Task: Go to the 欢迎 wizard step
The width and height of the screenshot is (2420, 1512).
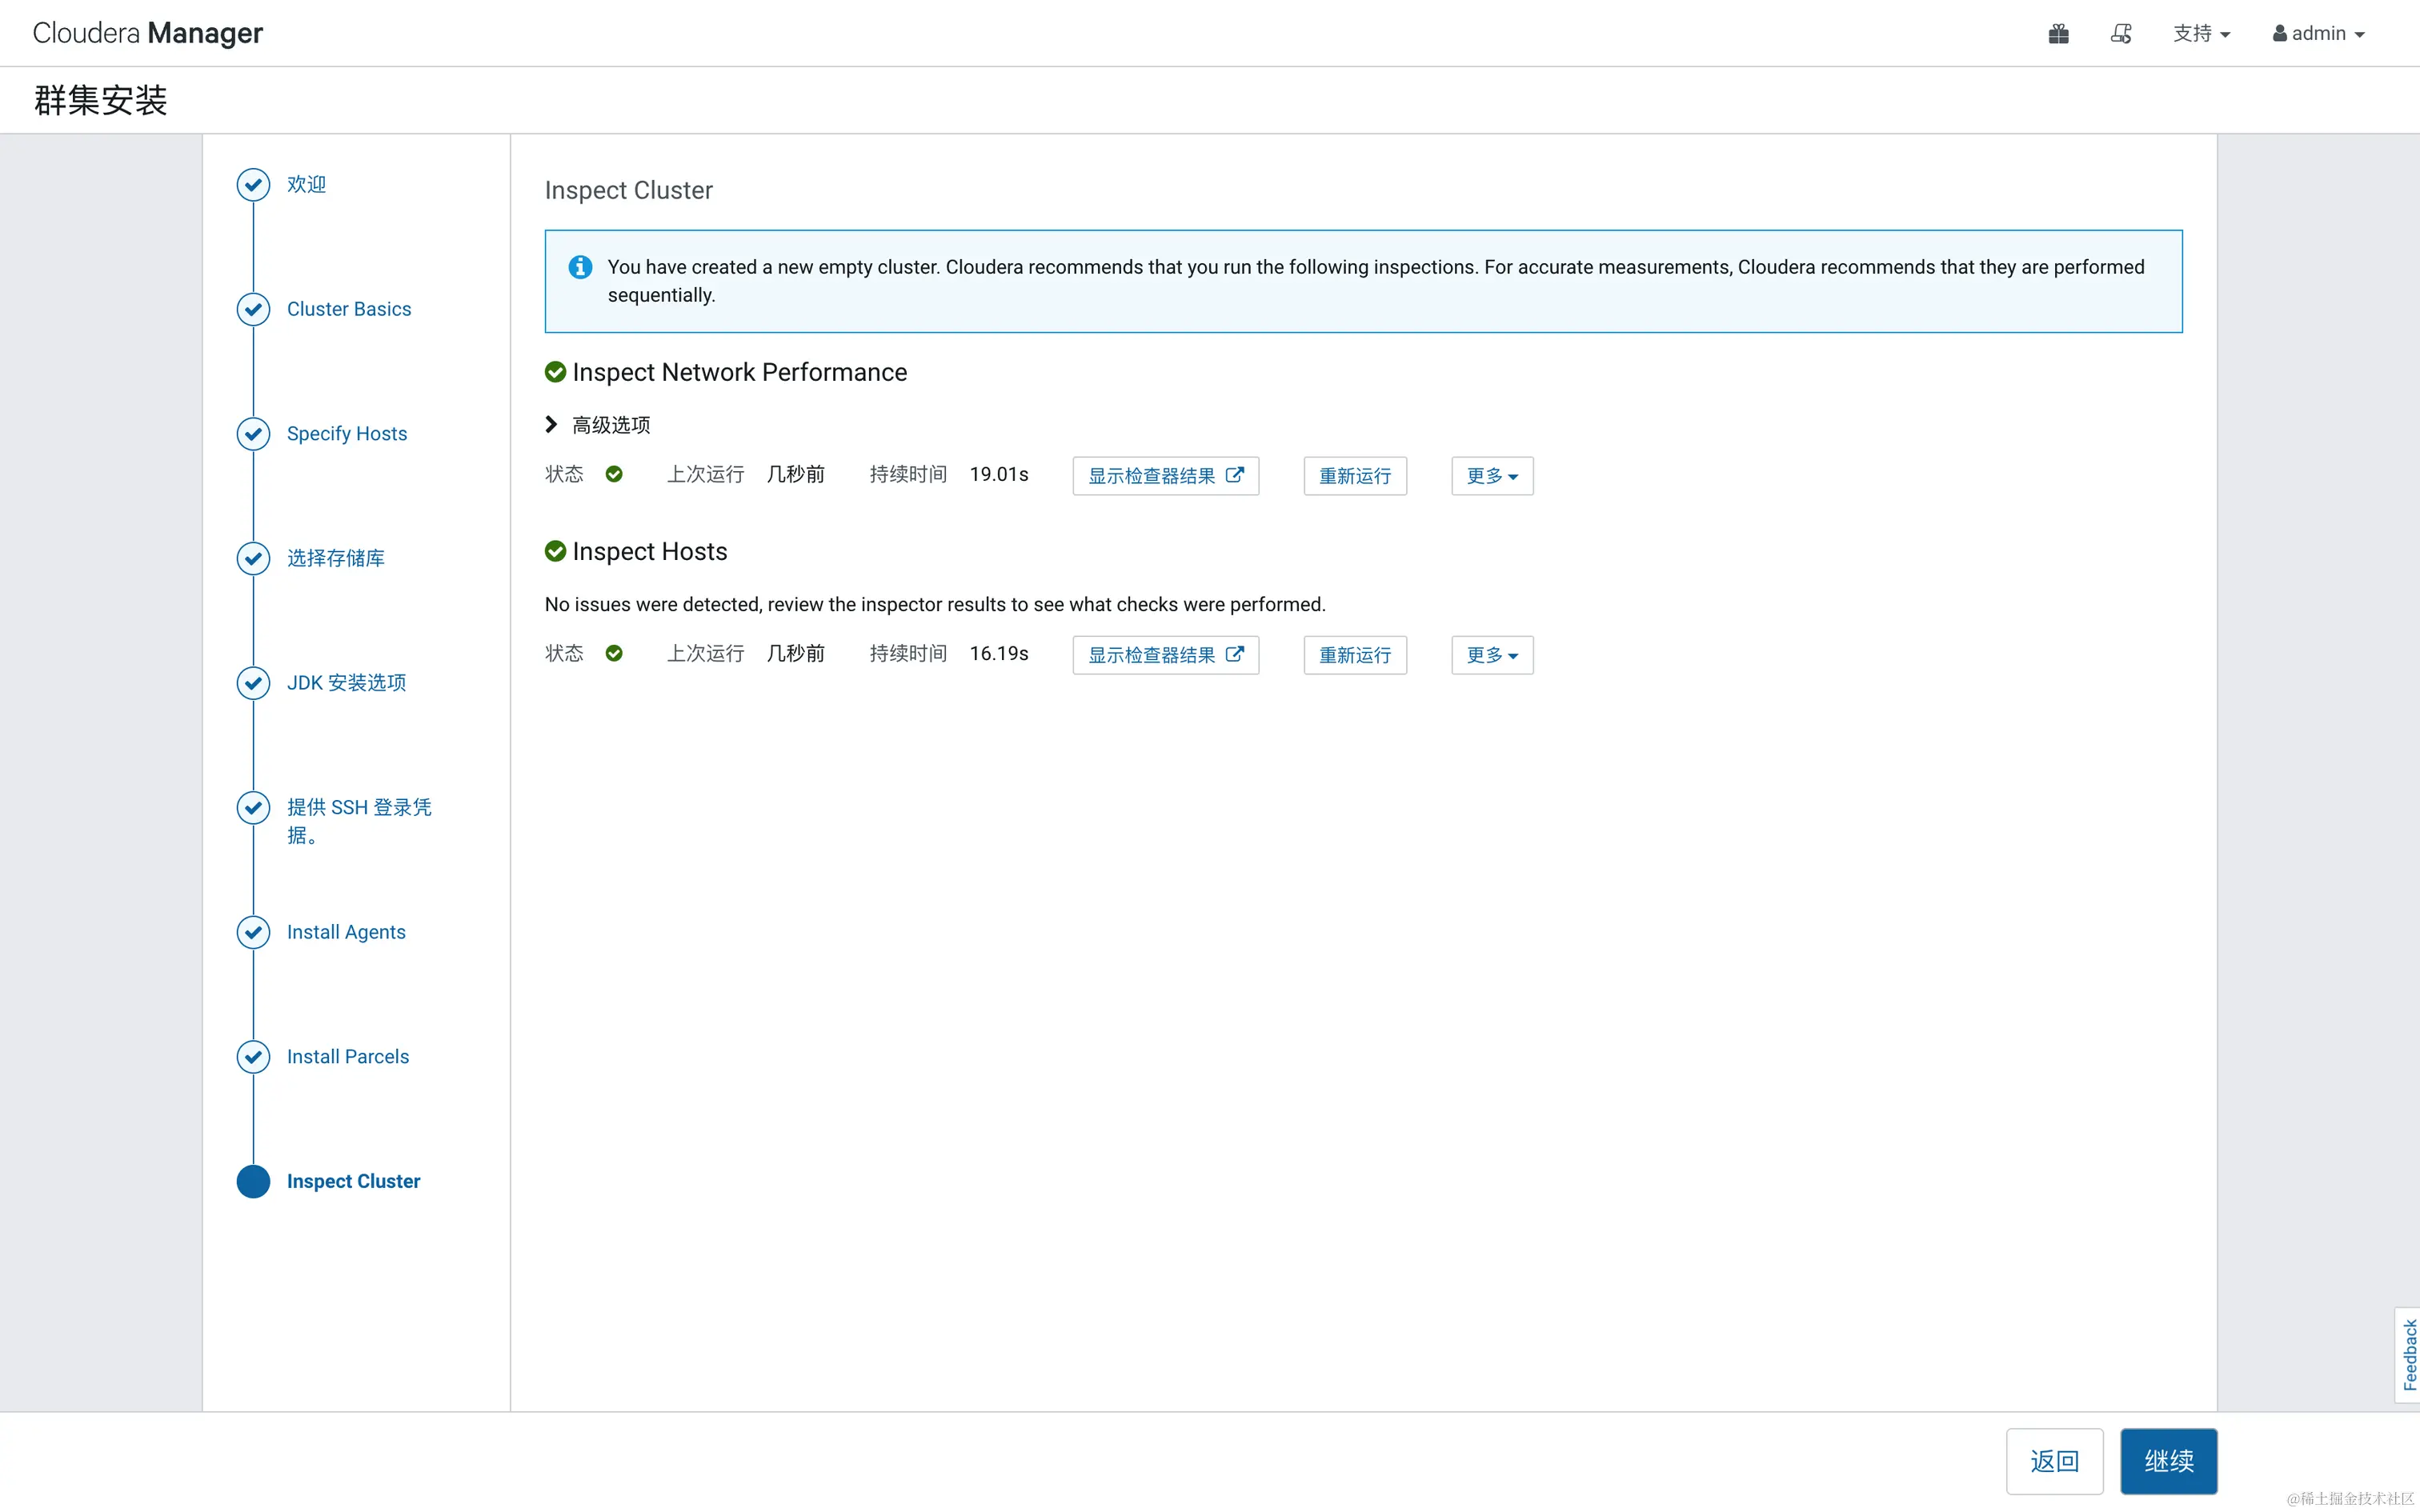Action: [x=306, y=184]
